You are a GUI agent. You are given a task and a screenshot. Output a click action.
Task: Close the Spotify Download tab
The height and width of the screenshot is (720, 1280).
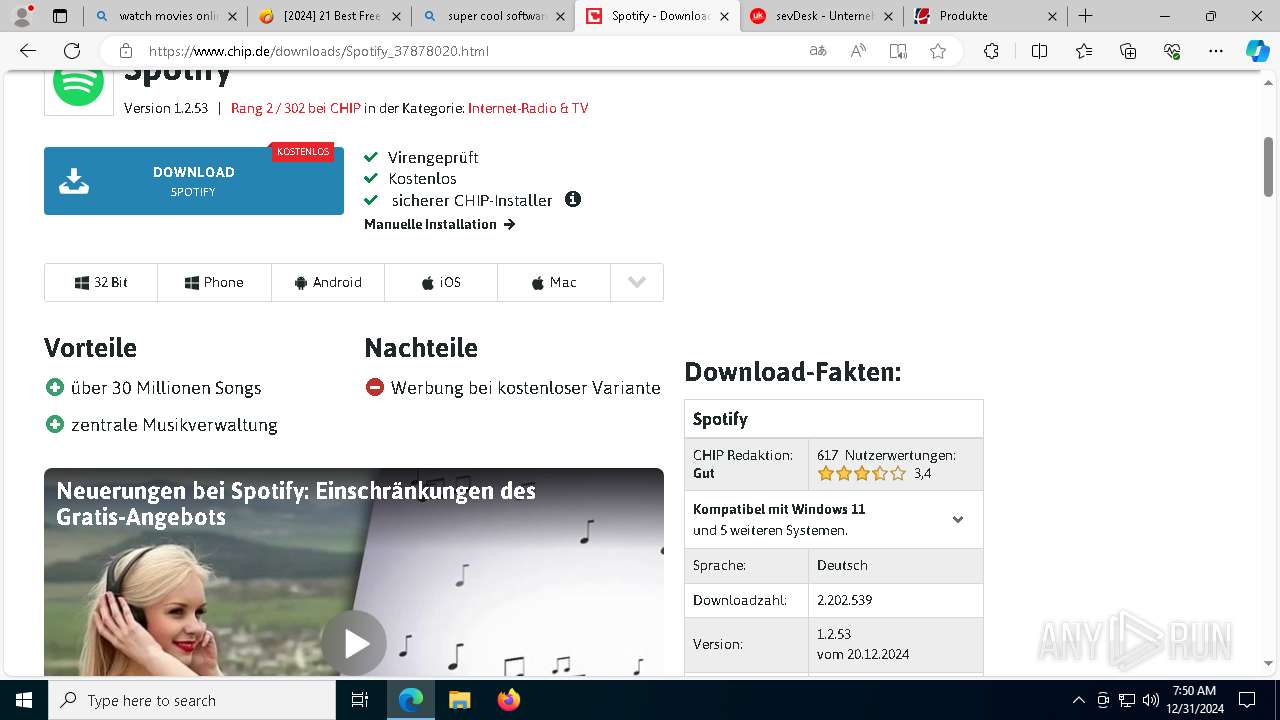[x=724, y=16]
